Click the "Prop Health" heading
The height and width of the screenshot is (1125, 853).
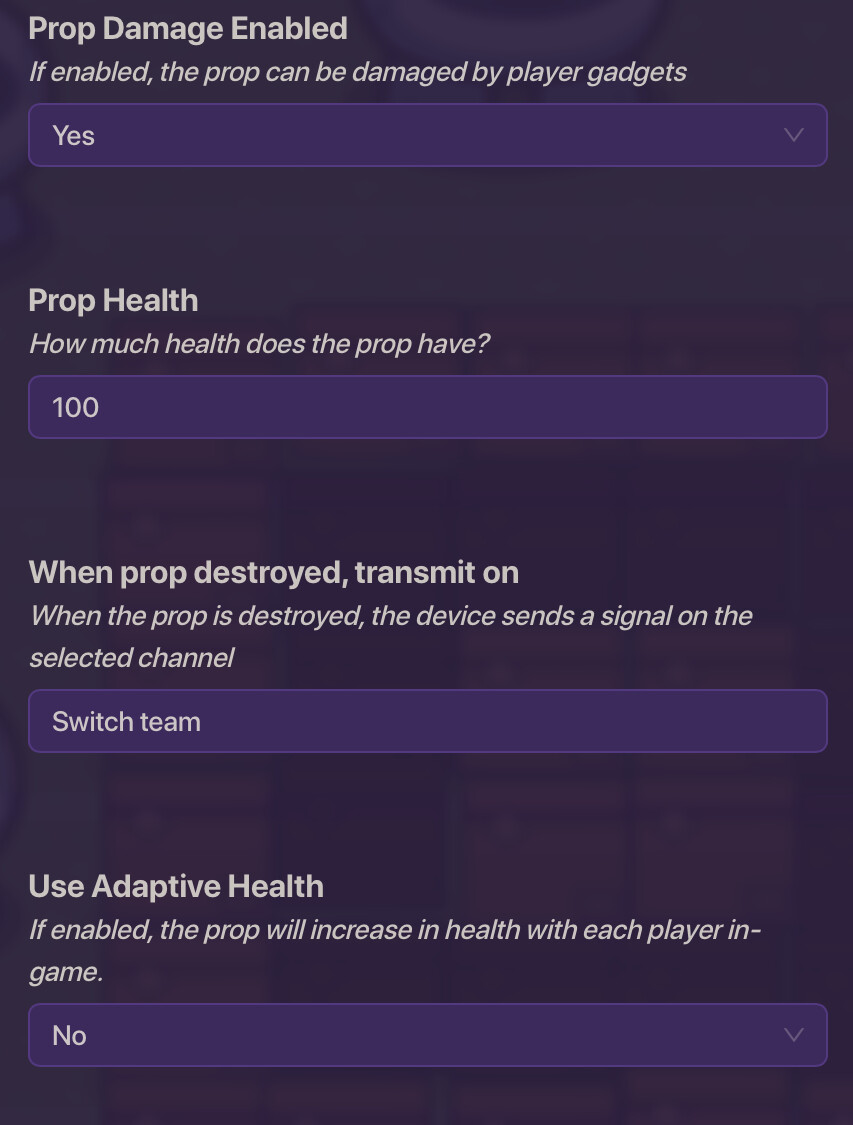[x=113, y=300]
